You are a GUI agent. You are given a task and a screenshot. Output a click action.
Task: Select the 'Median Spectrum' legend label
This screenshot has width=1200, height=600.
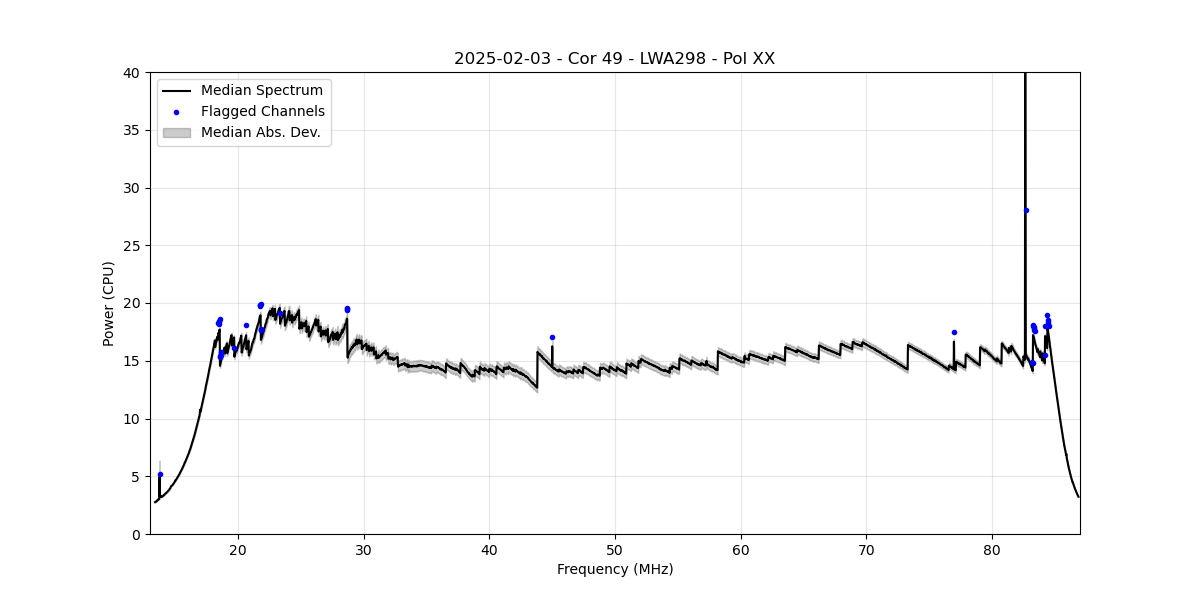[262, 91]
